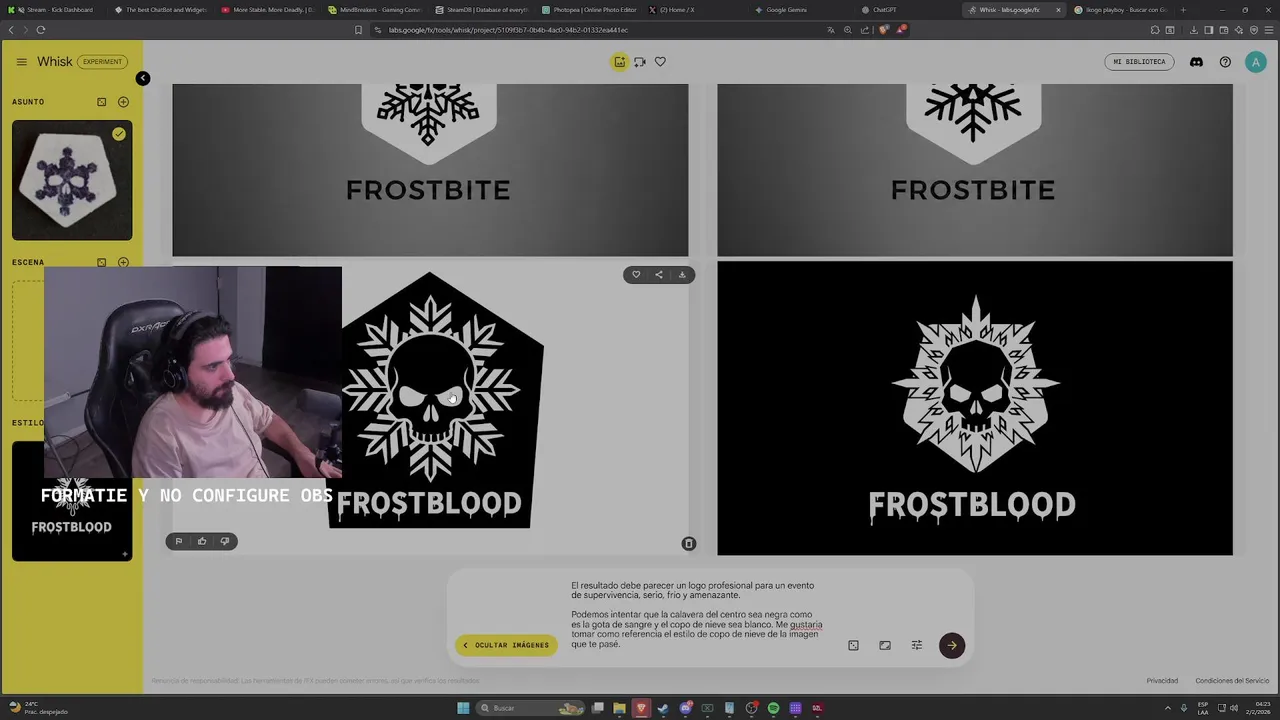1280x720 pixels.
Task: Close the Whisk browser tab
Action: point(1058,10)
